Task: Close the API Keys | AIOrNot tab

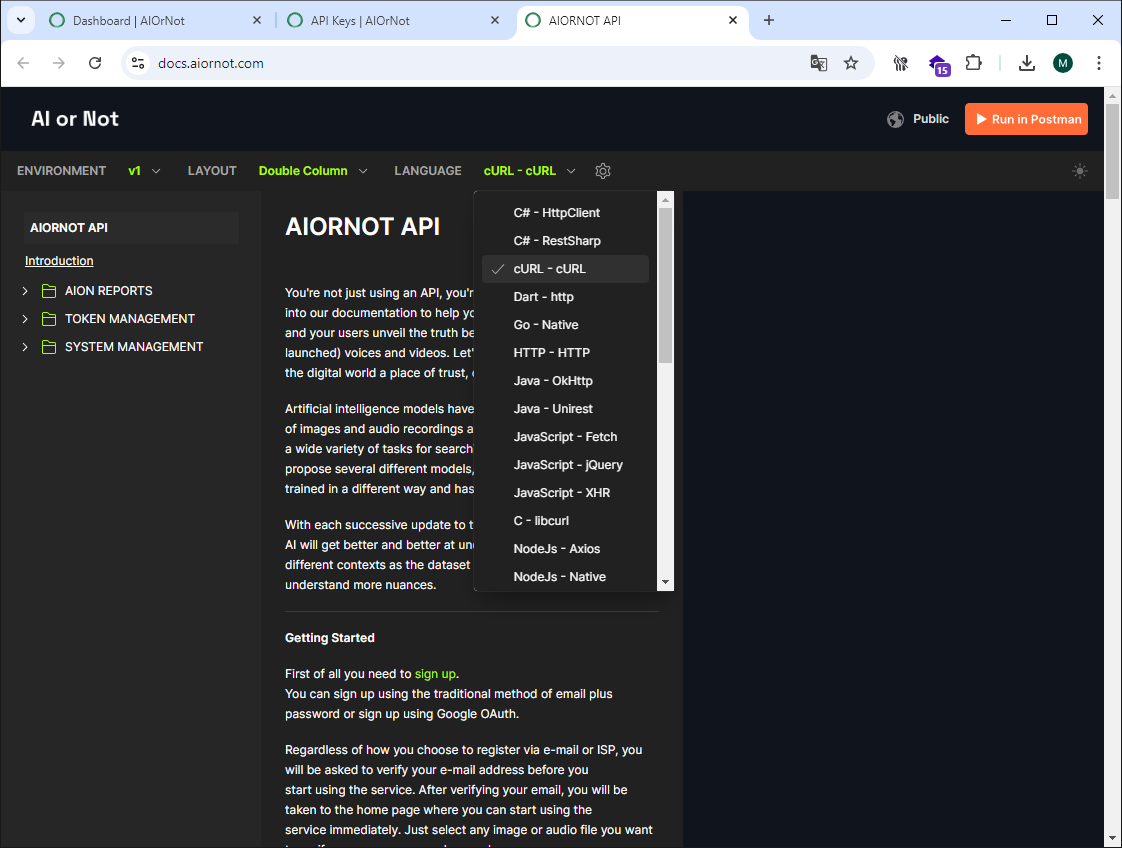Action: pyautogui.click(x=494, y=20)
